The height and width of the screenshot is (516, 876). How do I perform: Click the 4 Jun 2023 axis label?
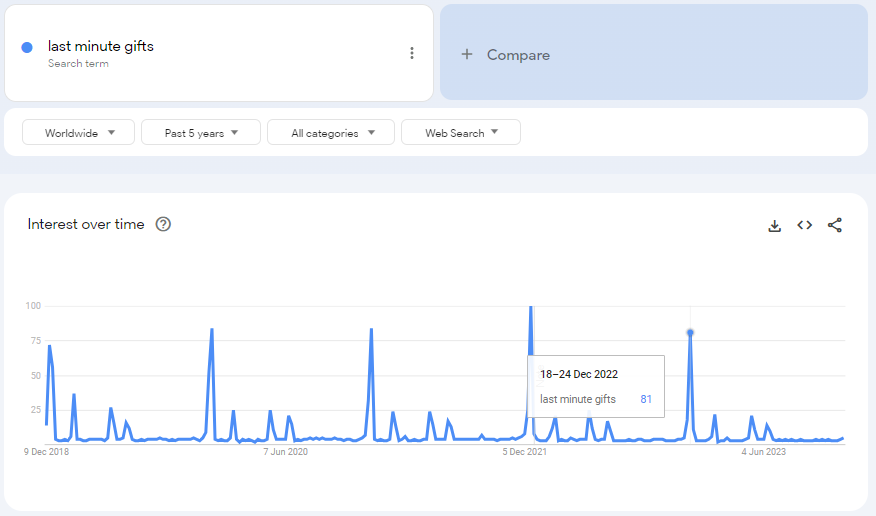(x=764, y=452)
